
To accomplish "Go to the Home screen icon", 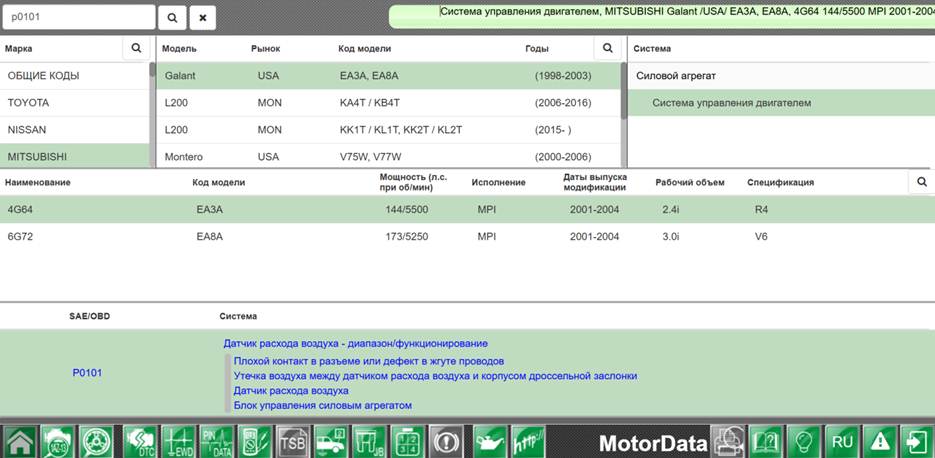I will [20, 442].
